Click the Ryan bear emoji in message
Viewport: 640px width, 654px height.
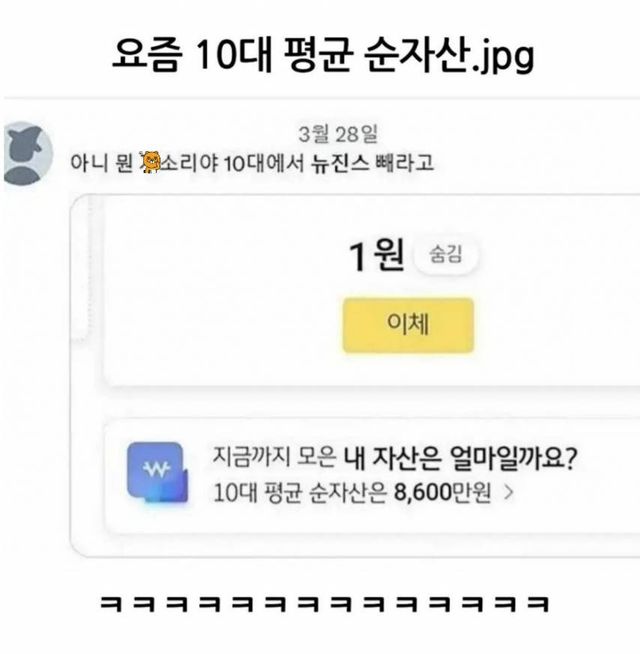[151, 162]
